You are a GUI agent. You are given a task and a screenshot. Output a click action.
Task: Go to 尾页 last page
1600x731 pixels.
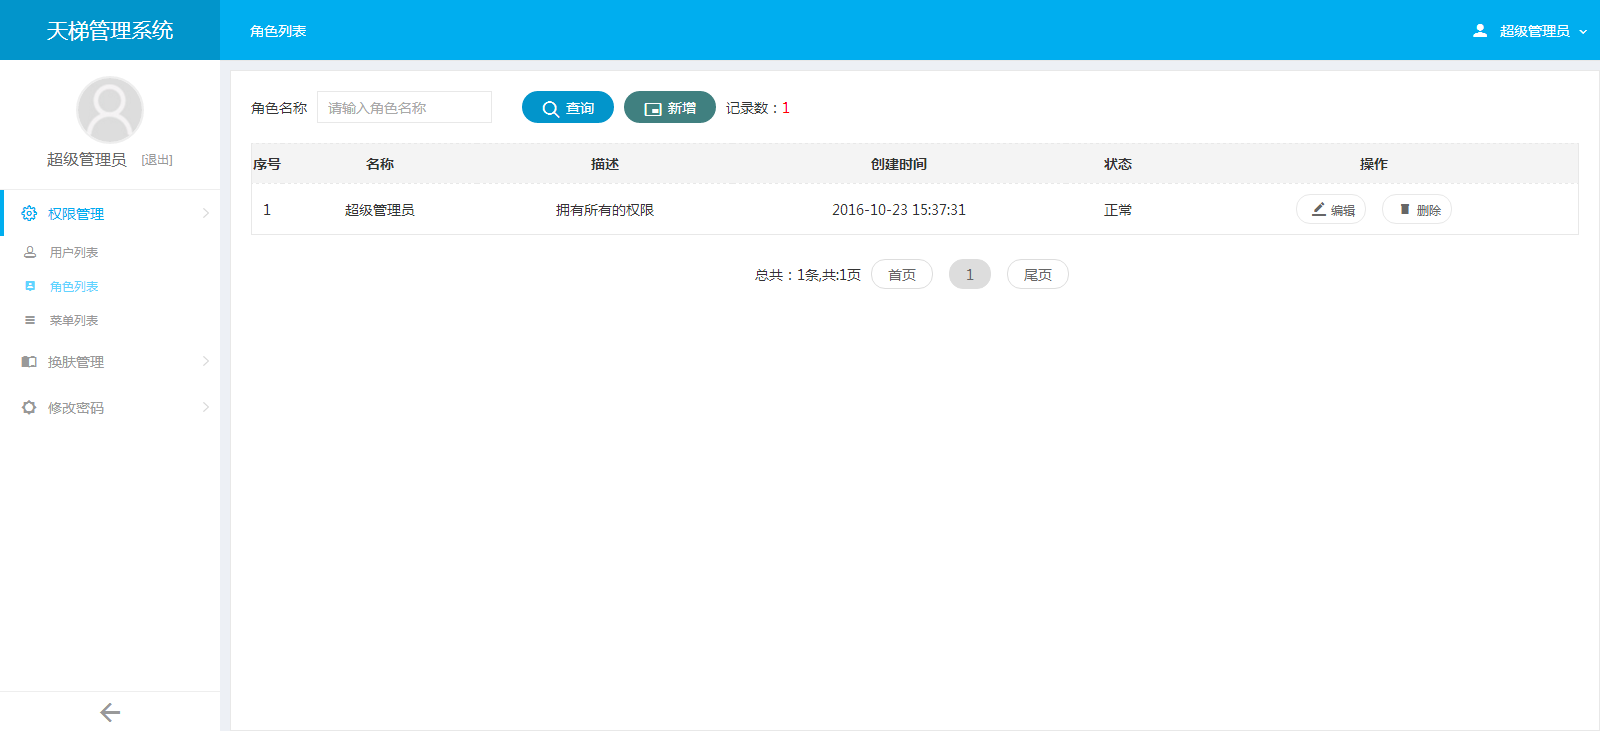(x=1038, y=274)
